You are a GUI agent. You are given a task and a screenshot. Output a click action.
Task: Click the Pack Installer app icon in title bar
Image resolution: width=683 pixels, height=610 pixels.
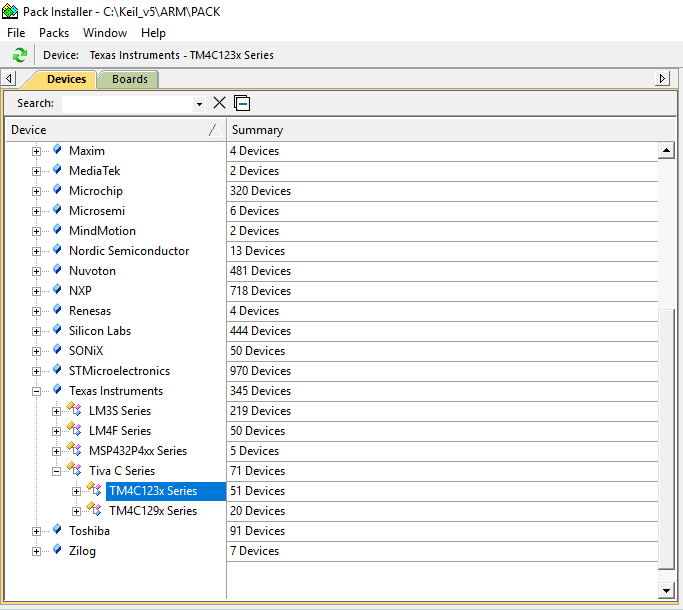[x=10, y=11]
